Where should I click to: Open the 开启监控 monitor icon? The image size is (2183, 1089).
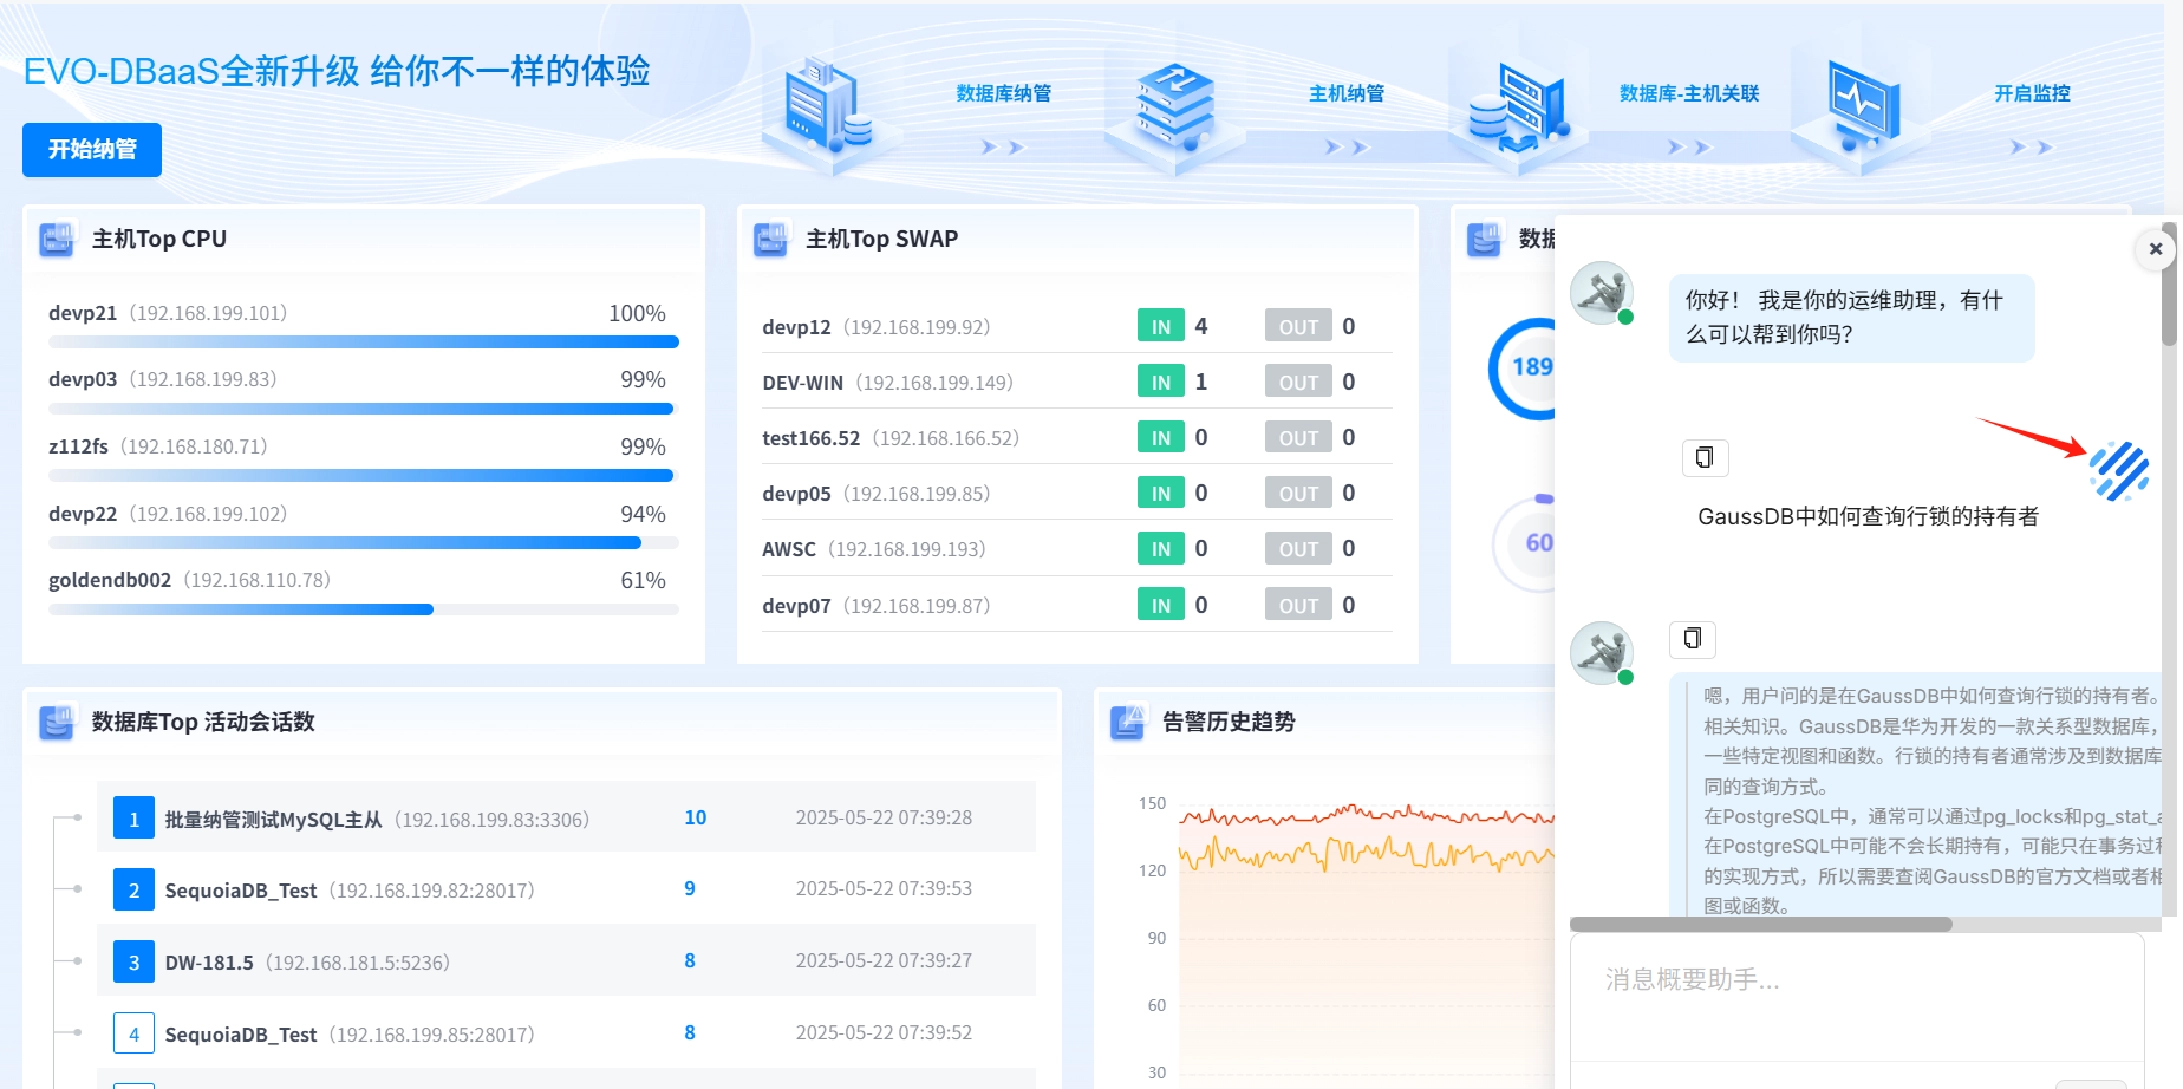1861,115
